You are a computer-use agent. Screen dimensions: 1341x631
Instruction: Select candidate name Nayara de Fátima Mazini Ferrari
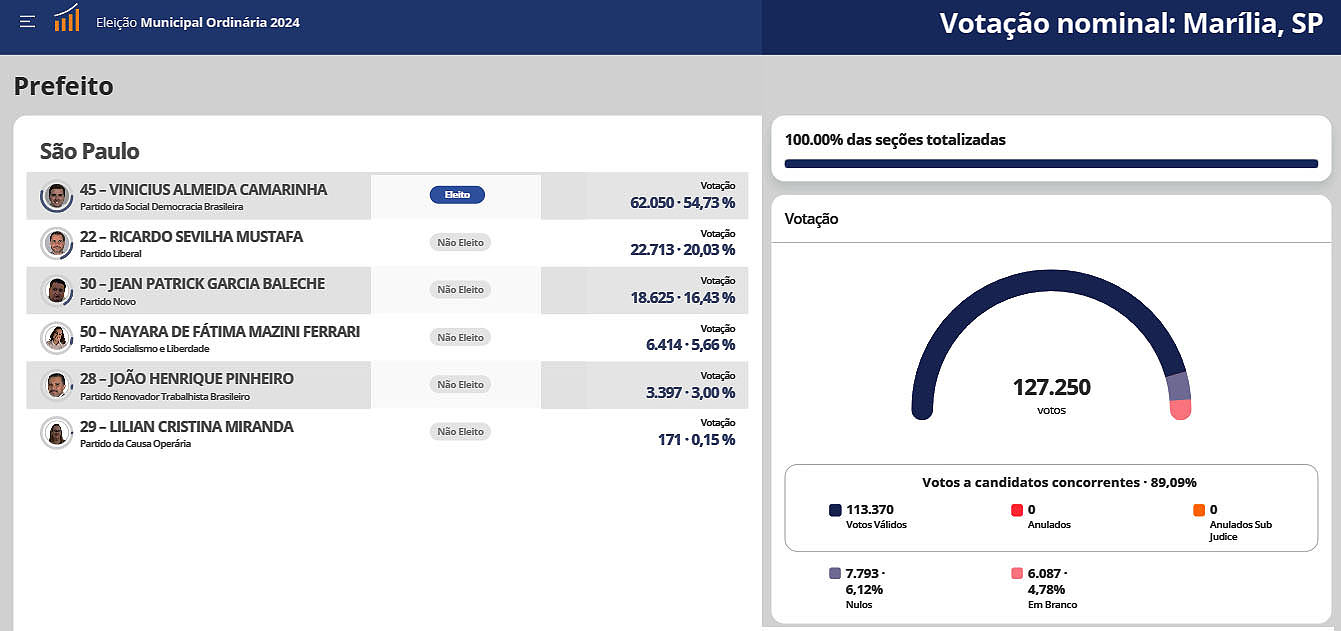point(220,331)
